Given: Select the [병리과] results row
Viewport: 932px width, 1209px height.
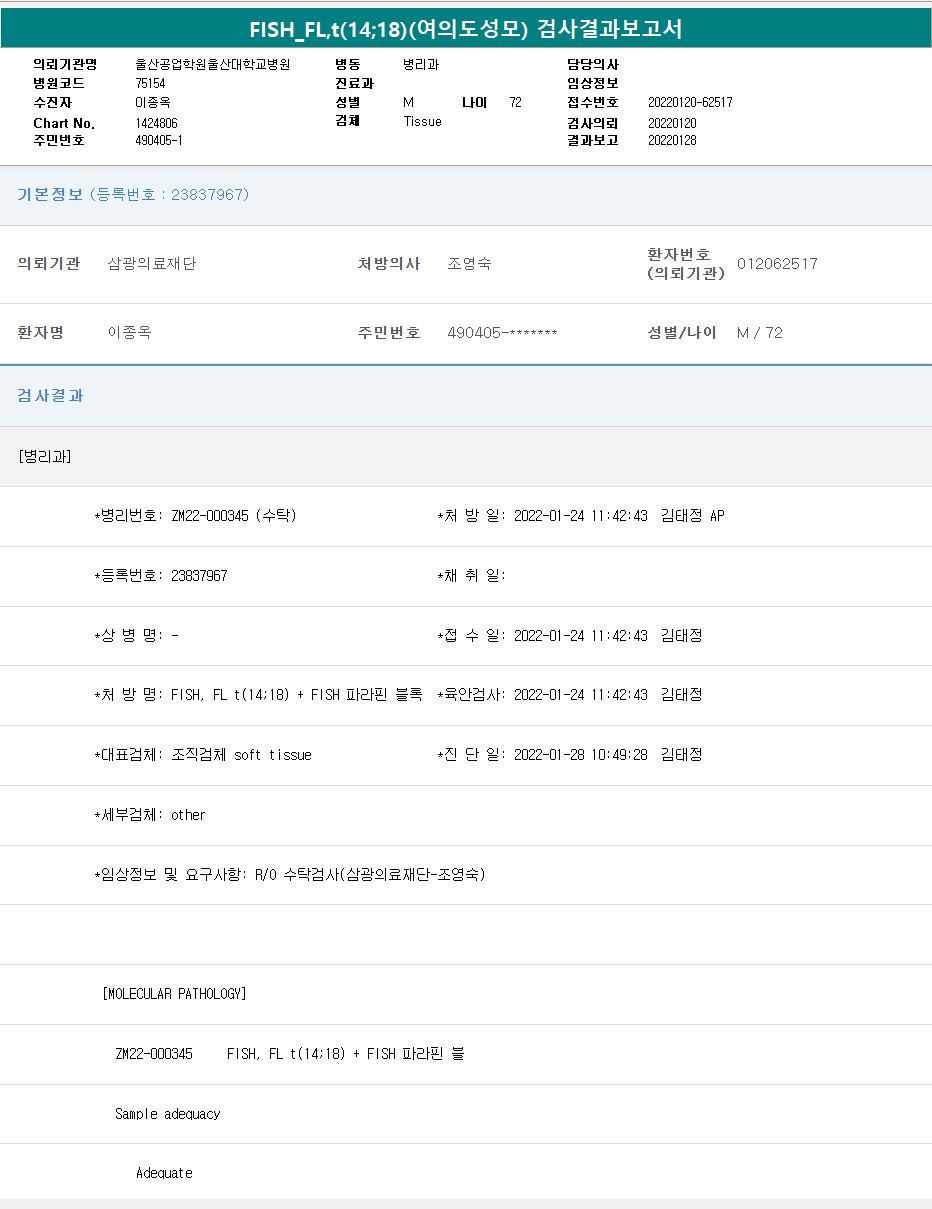Looking at the screenshot, I should pos(45,456).
